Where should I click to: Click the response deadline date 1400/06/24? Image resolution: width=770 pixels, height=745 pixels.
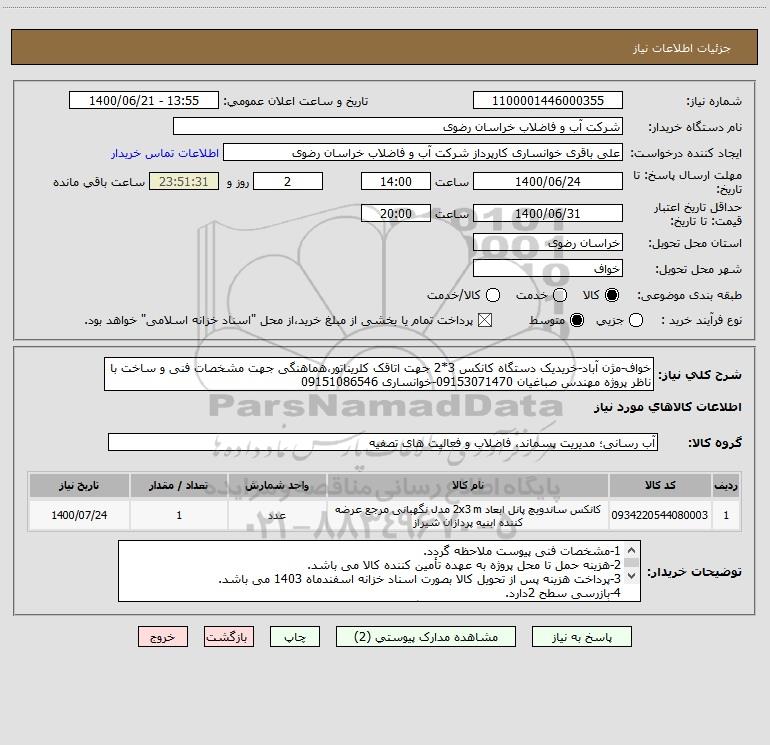pos(548,182)
